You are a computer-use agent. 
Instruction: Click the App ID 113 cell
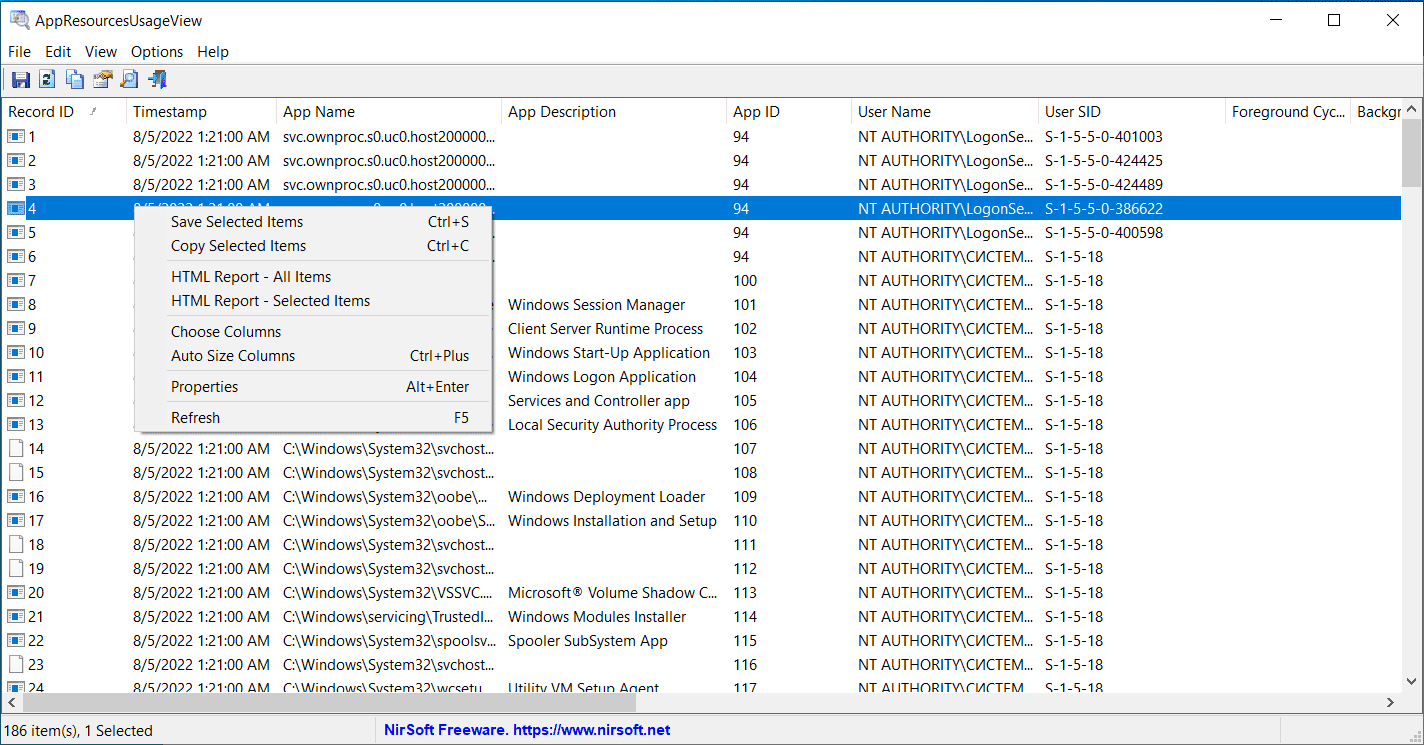tap(745, 593)
